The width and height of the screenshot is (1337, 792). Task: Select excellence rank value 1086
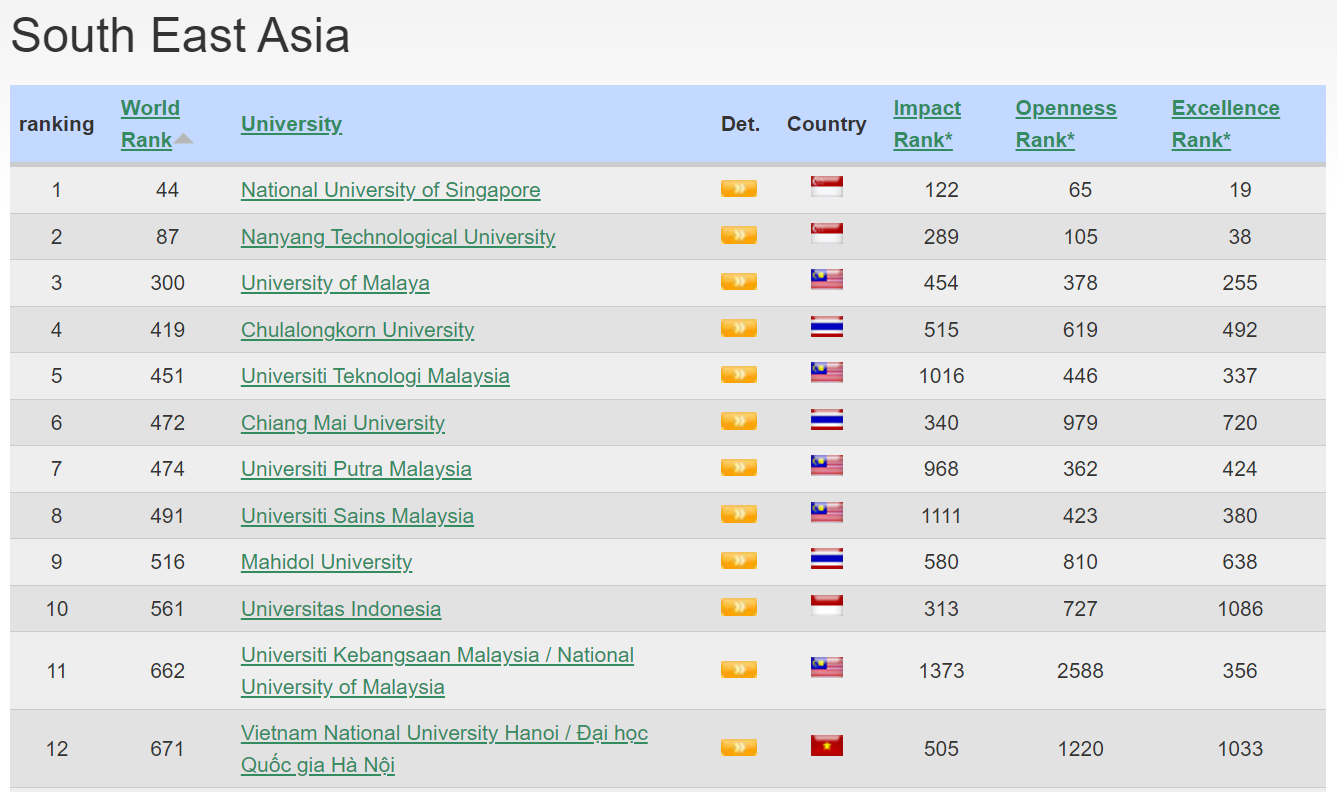click(1240, 609)
